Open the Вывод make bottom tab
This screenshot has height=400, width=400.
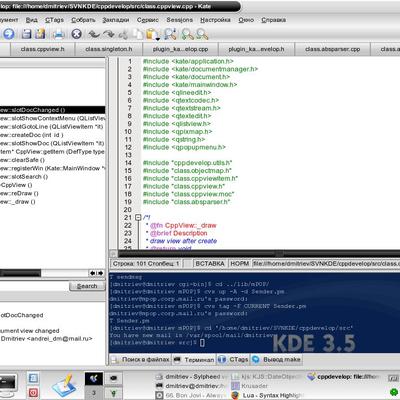pyautogui.click(x=277, y=360)
